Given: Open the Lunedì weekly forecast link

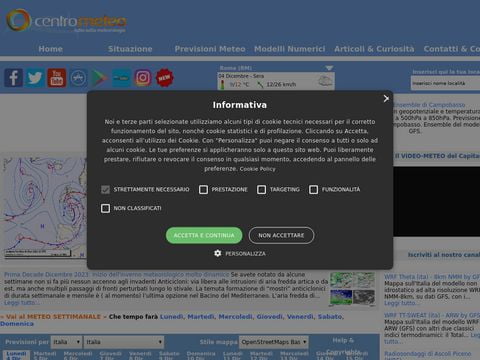Looking at the screenshot, I should tap(171, 317).
